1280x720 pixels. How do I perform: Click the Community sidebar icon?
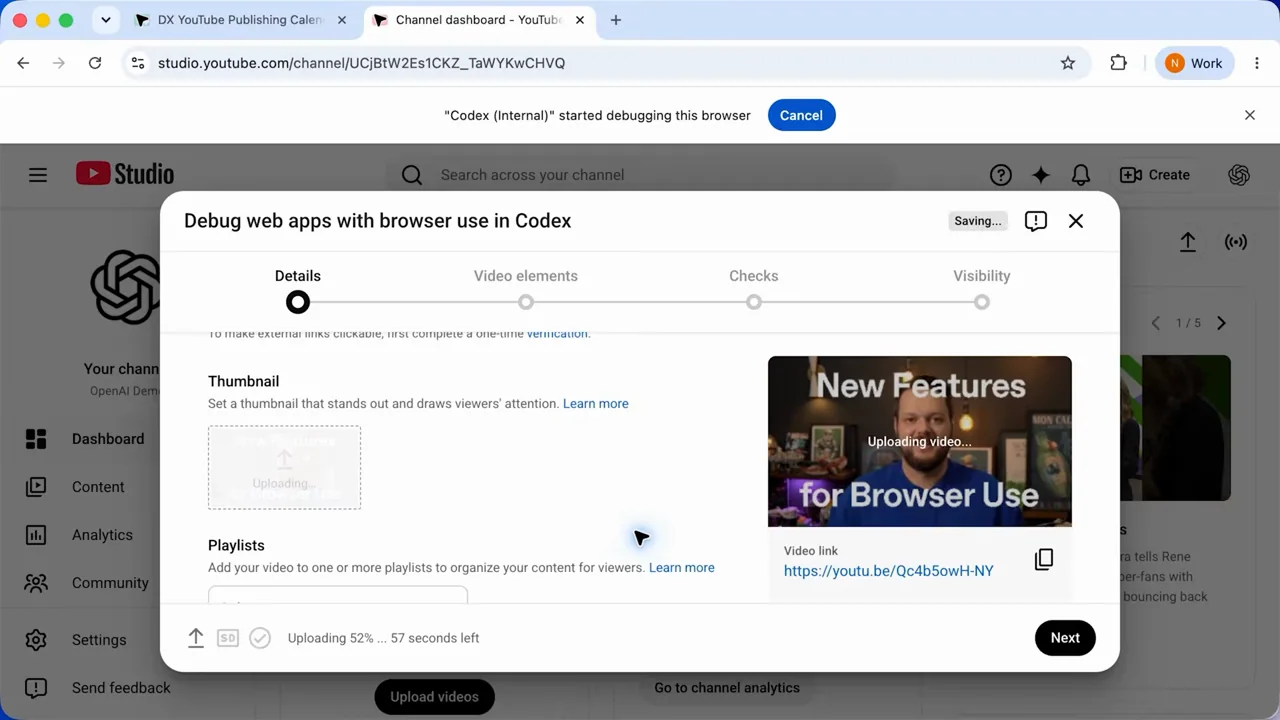click(36, 583)
